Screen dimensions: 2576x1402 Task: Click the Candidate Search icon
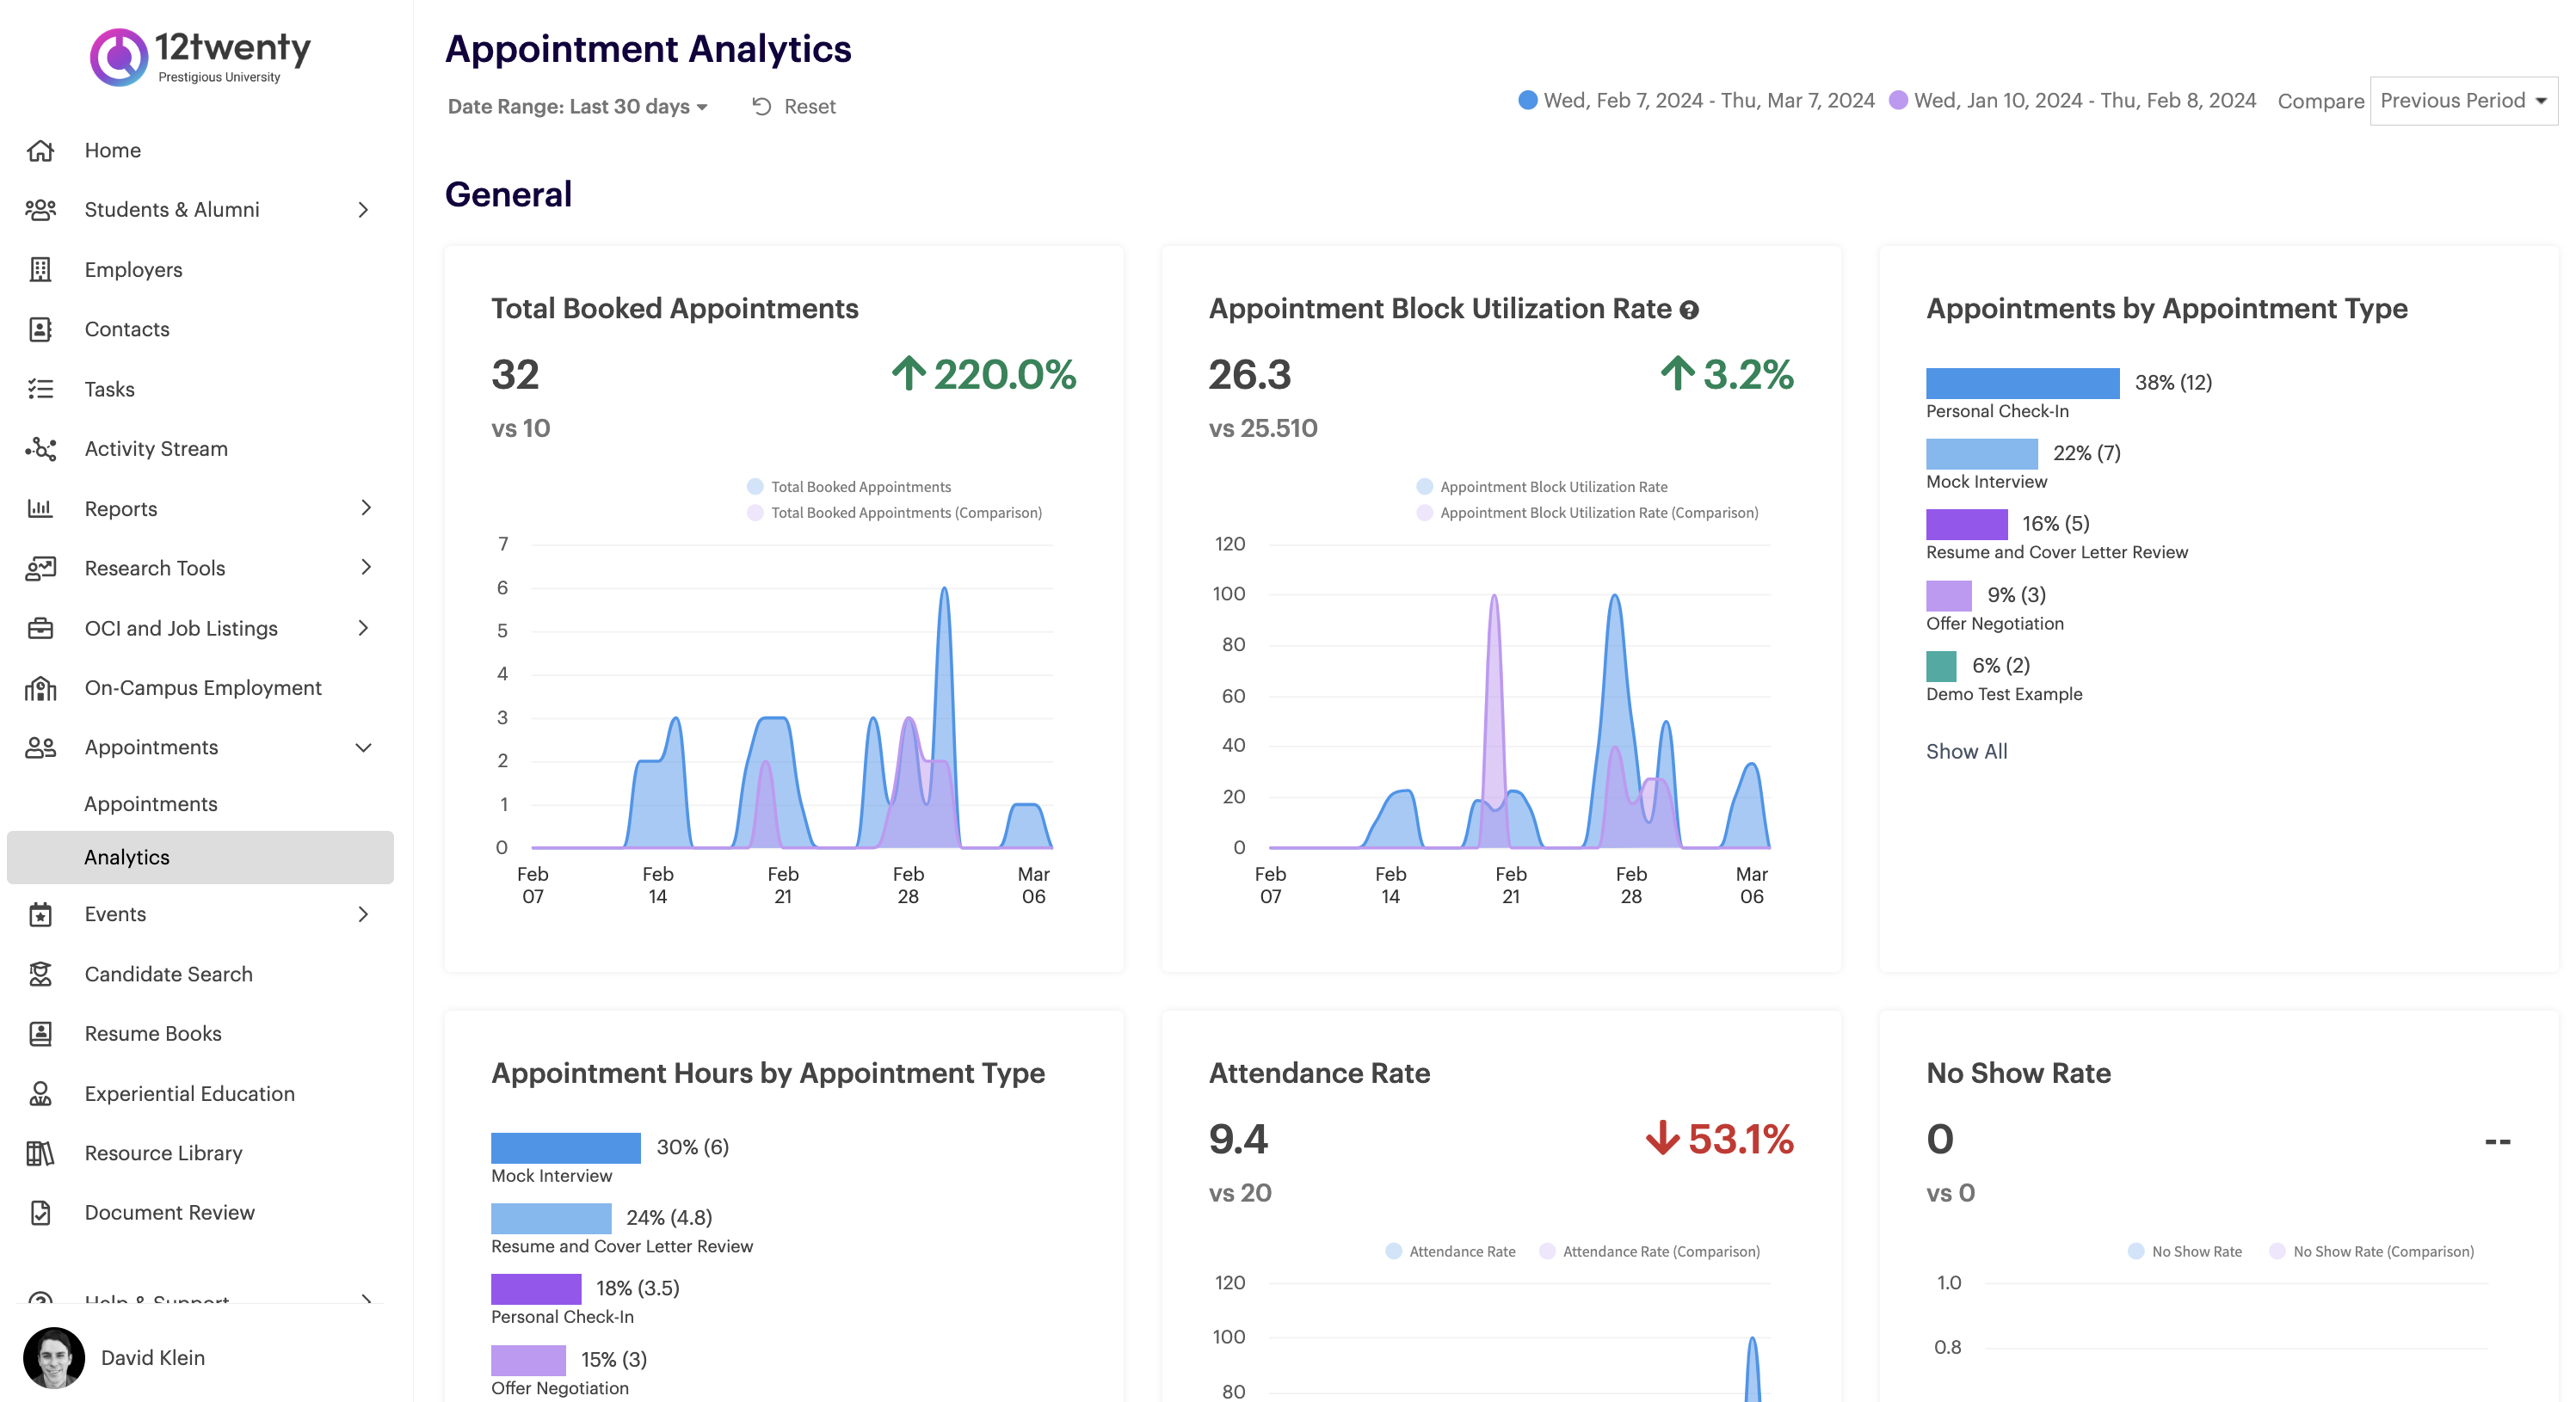pos(40,974)
